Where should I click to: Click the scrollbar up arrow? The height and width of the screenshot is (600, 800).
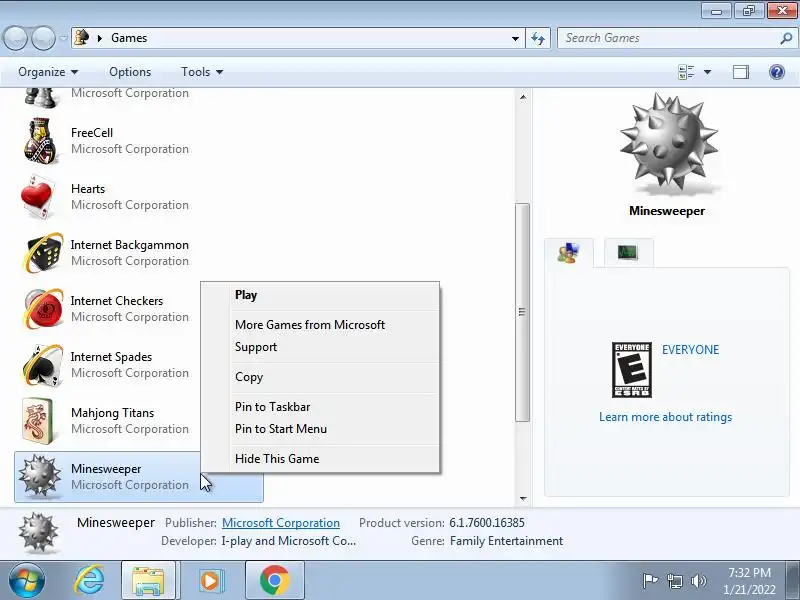click(x=522, y=97)
